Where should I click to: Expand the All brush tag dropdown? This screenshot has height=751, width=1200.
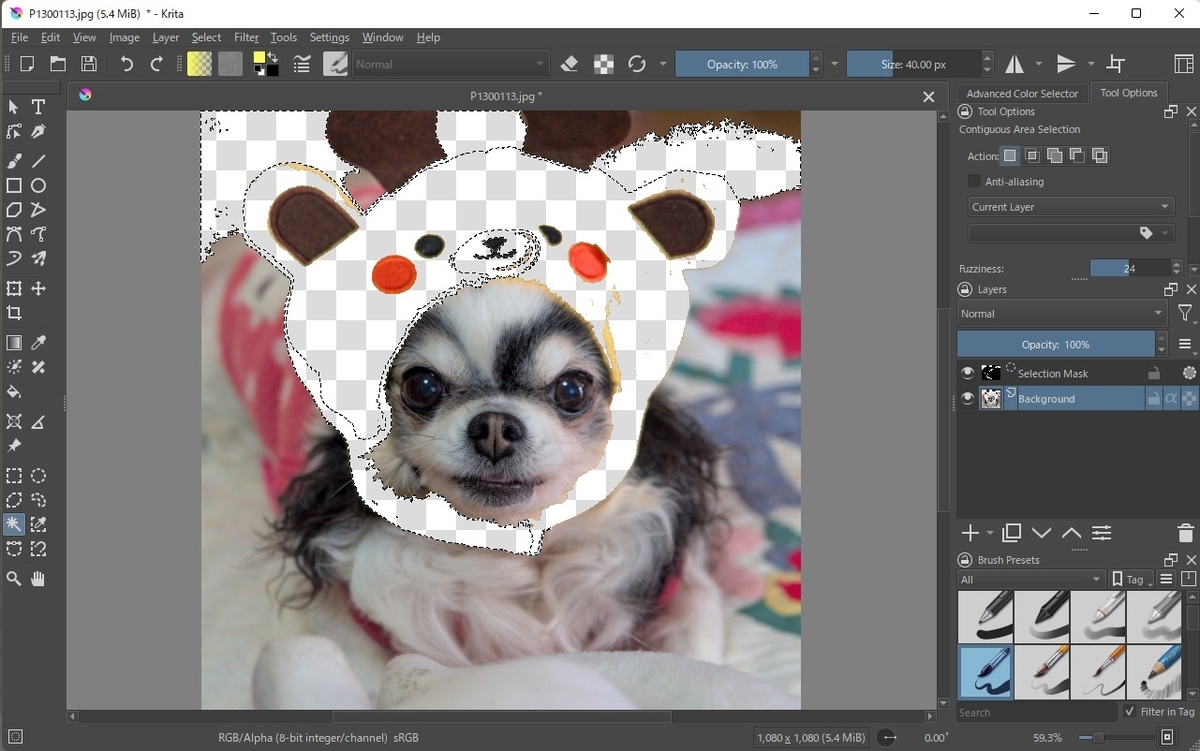1031,579
